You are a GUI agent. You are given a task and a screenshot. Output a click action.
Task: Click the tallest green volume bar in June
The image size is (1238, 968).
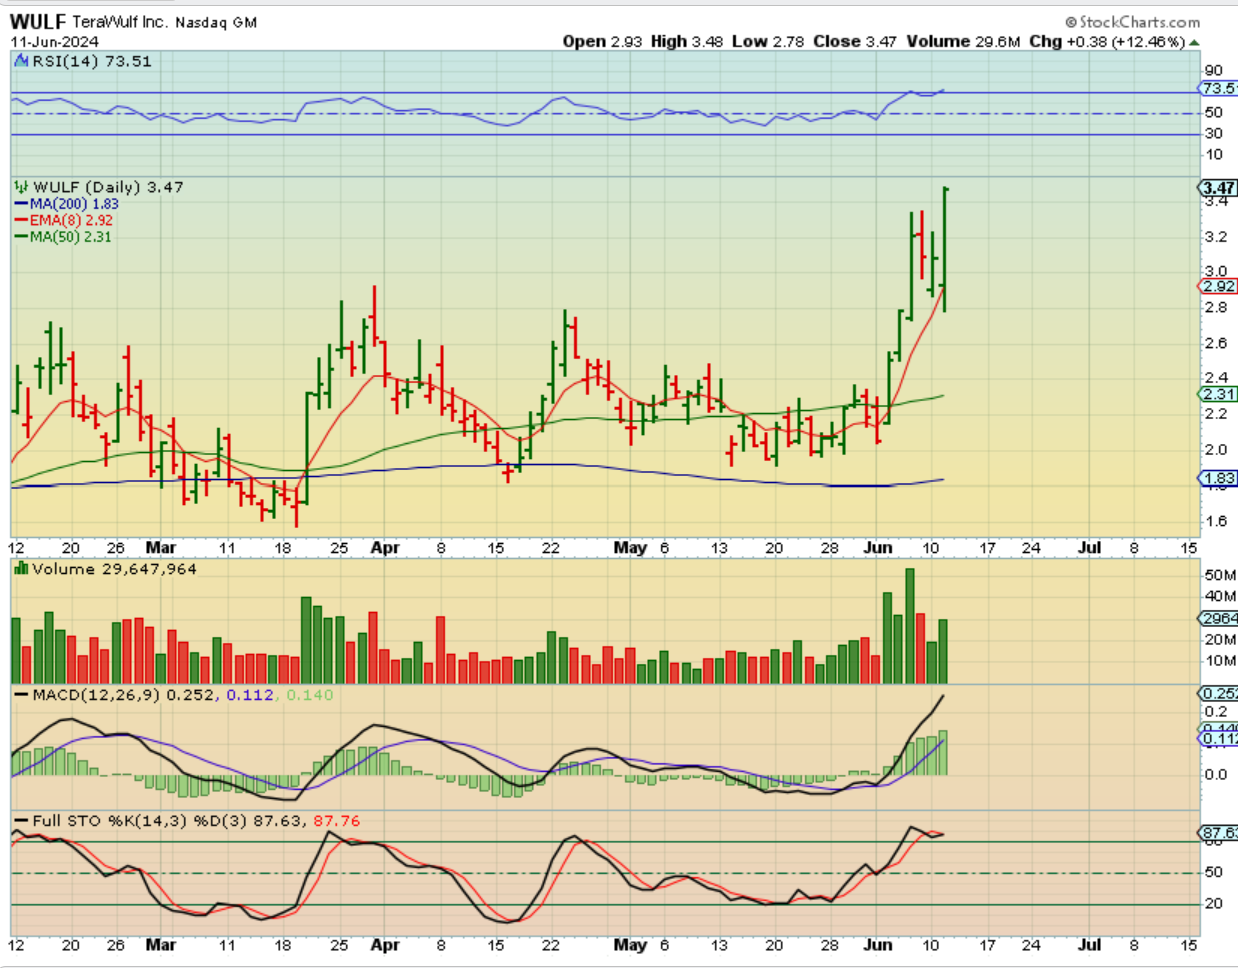pyautogui.click(x=910, y=626)
